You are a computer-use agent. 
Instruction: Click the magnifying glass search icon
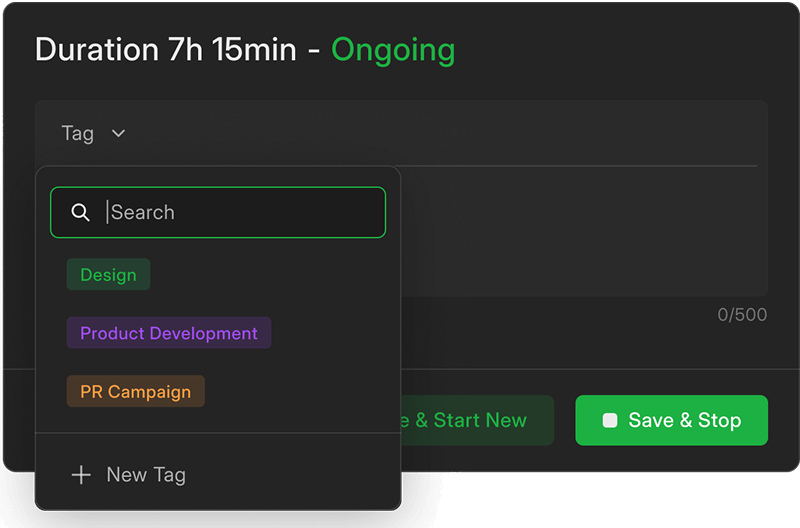point(81,213)
